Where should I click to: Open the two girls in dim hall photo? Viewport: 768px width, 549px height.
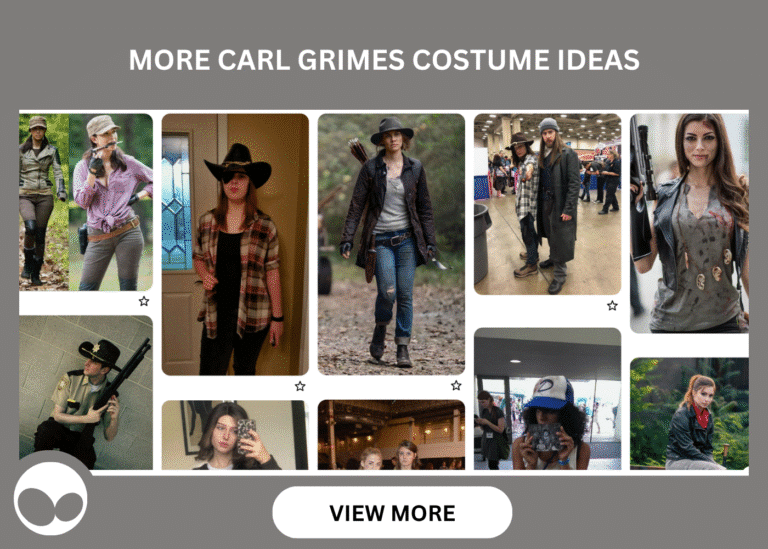pos(391,435)
